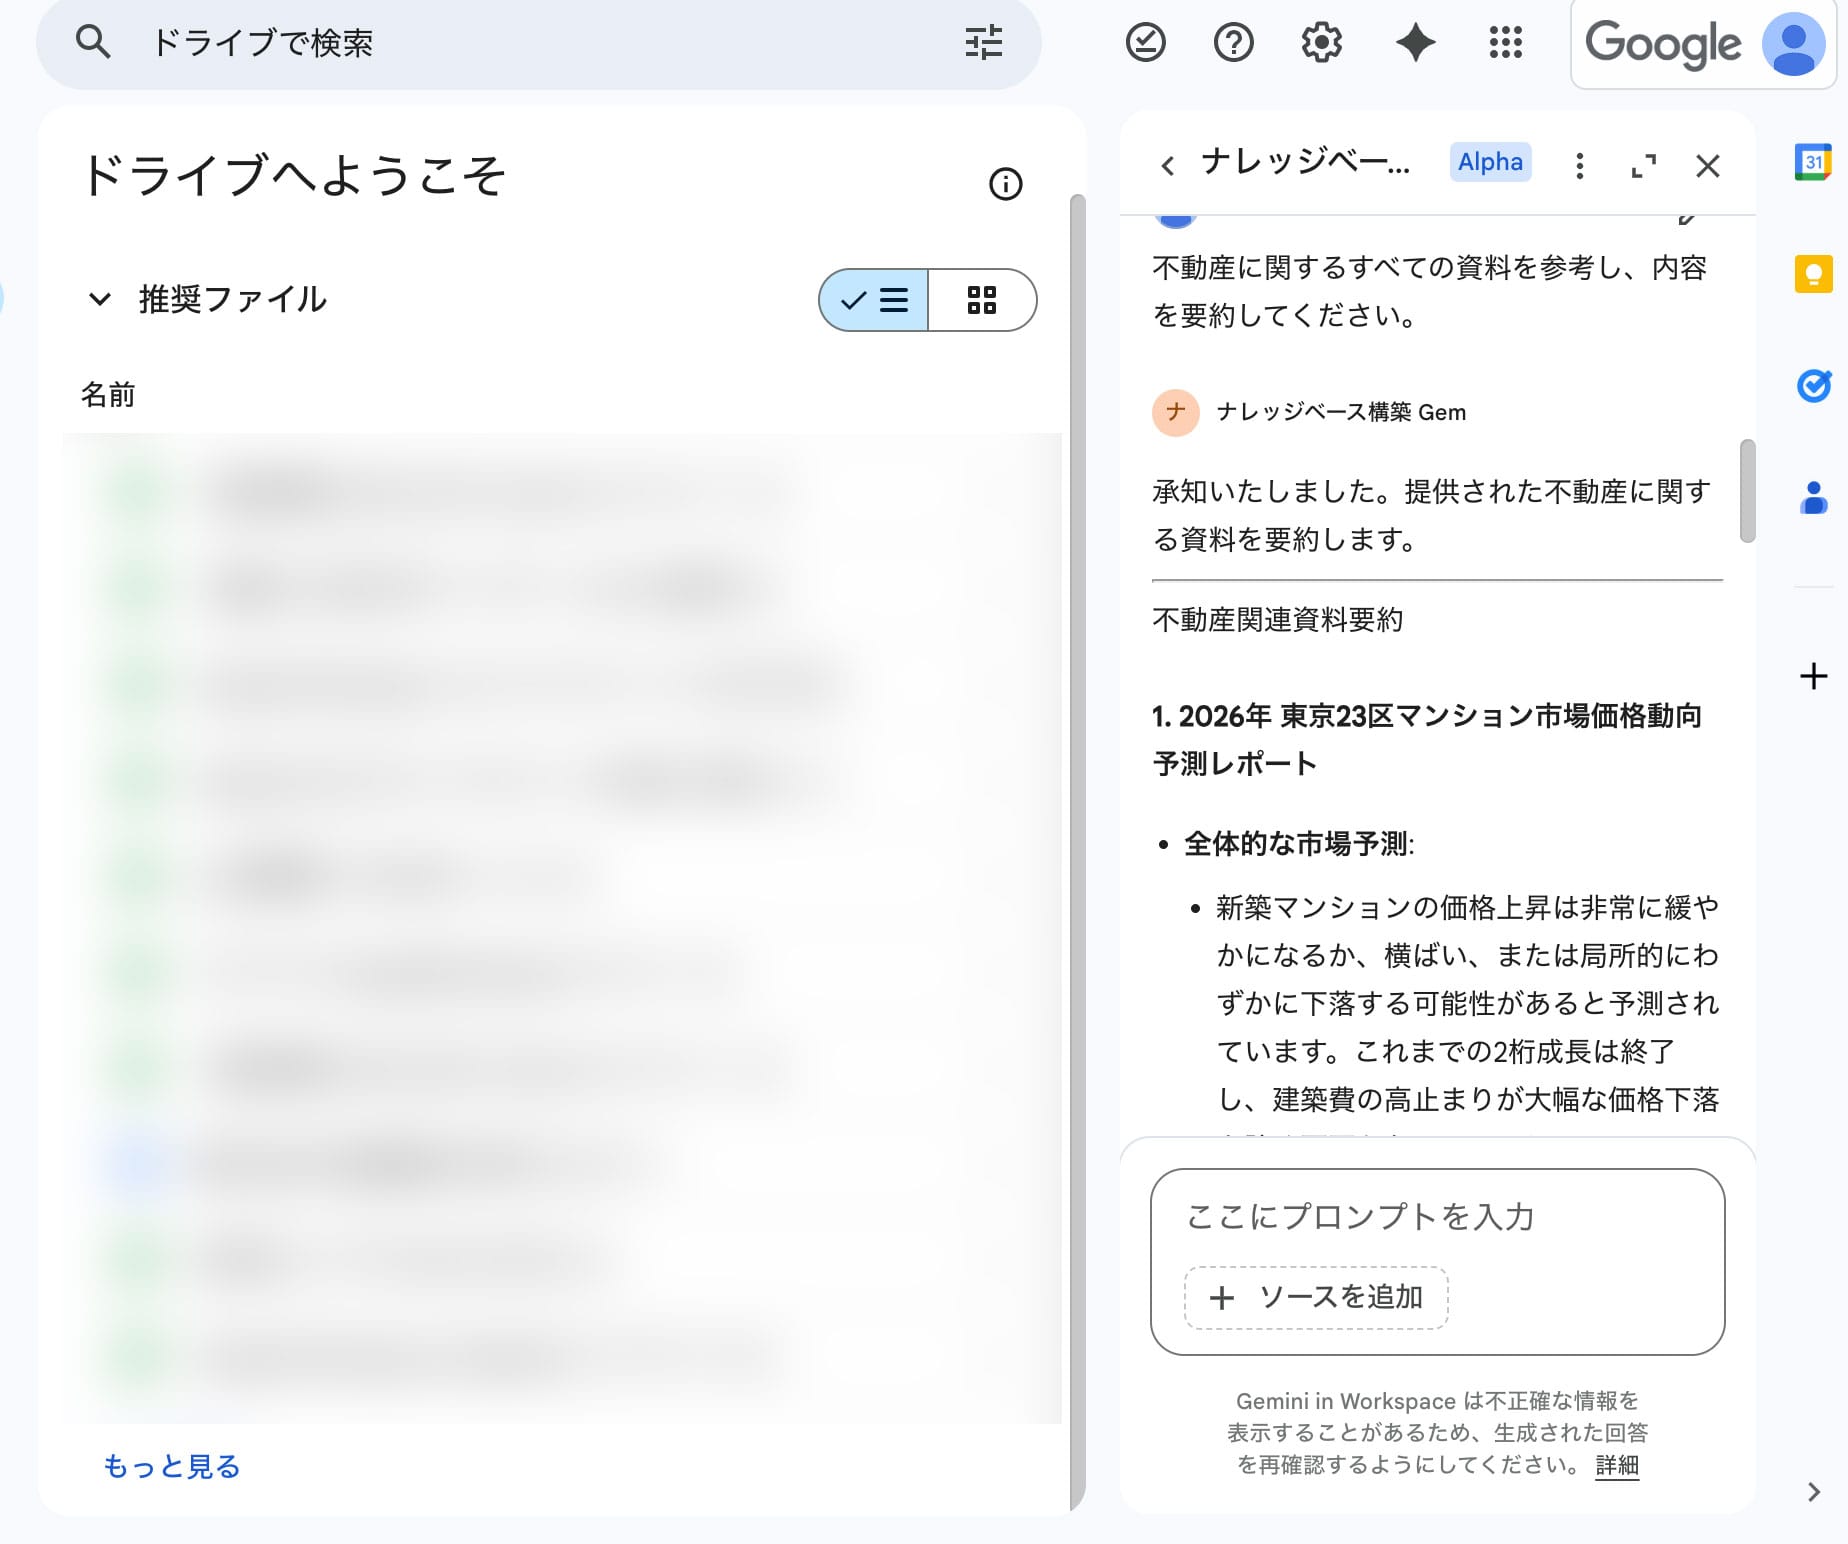Switch to list layout view
This screenshot has height=1544, width=1848.
[874, 300]
